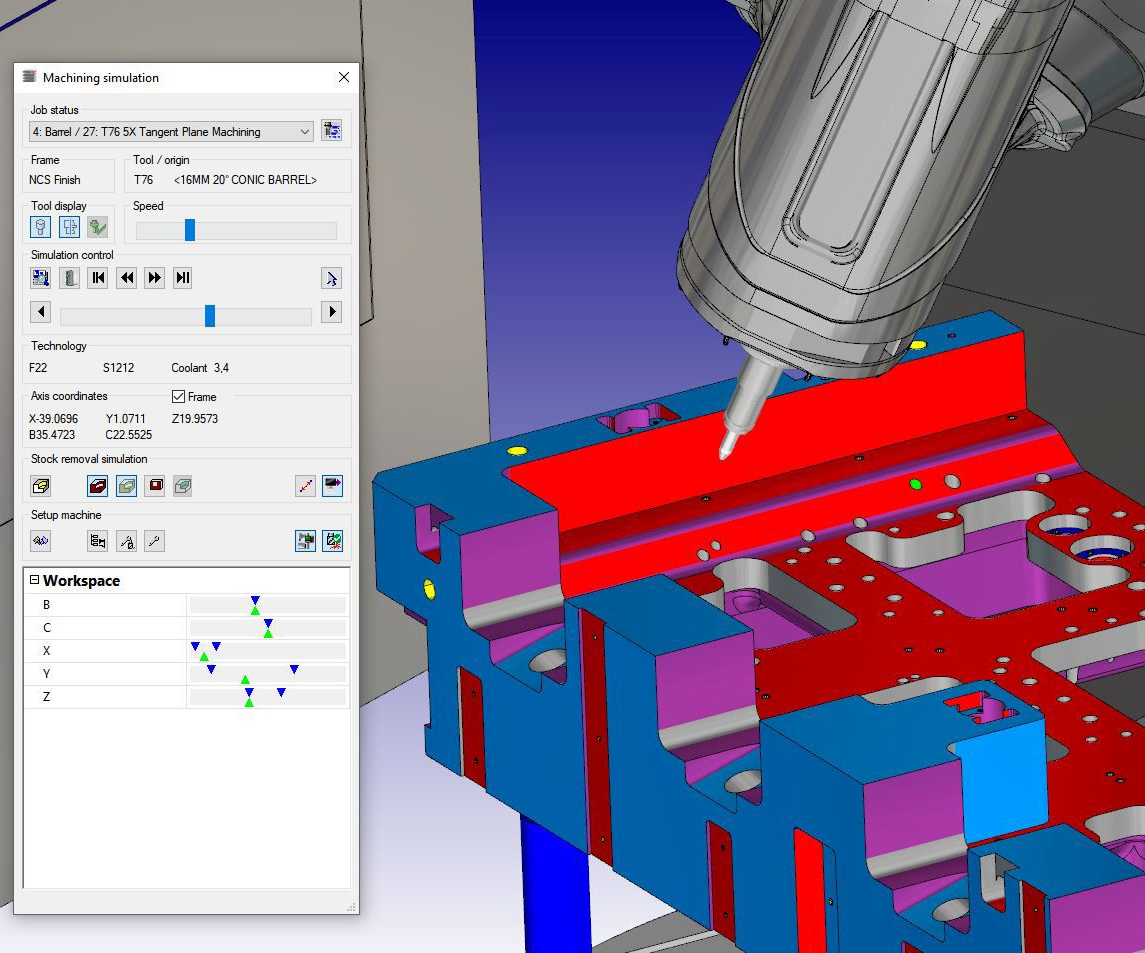
Task: Click the X-39.0696 coordinate value
Action: (53, 419)
